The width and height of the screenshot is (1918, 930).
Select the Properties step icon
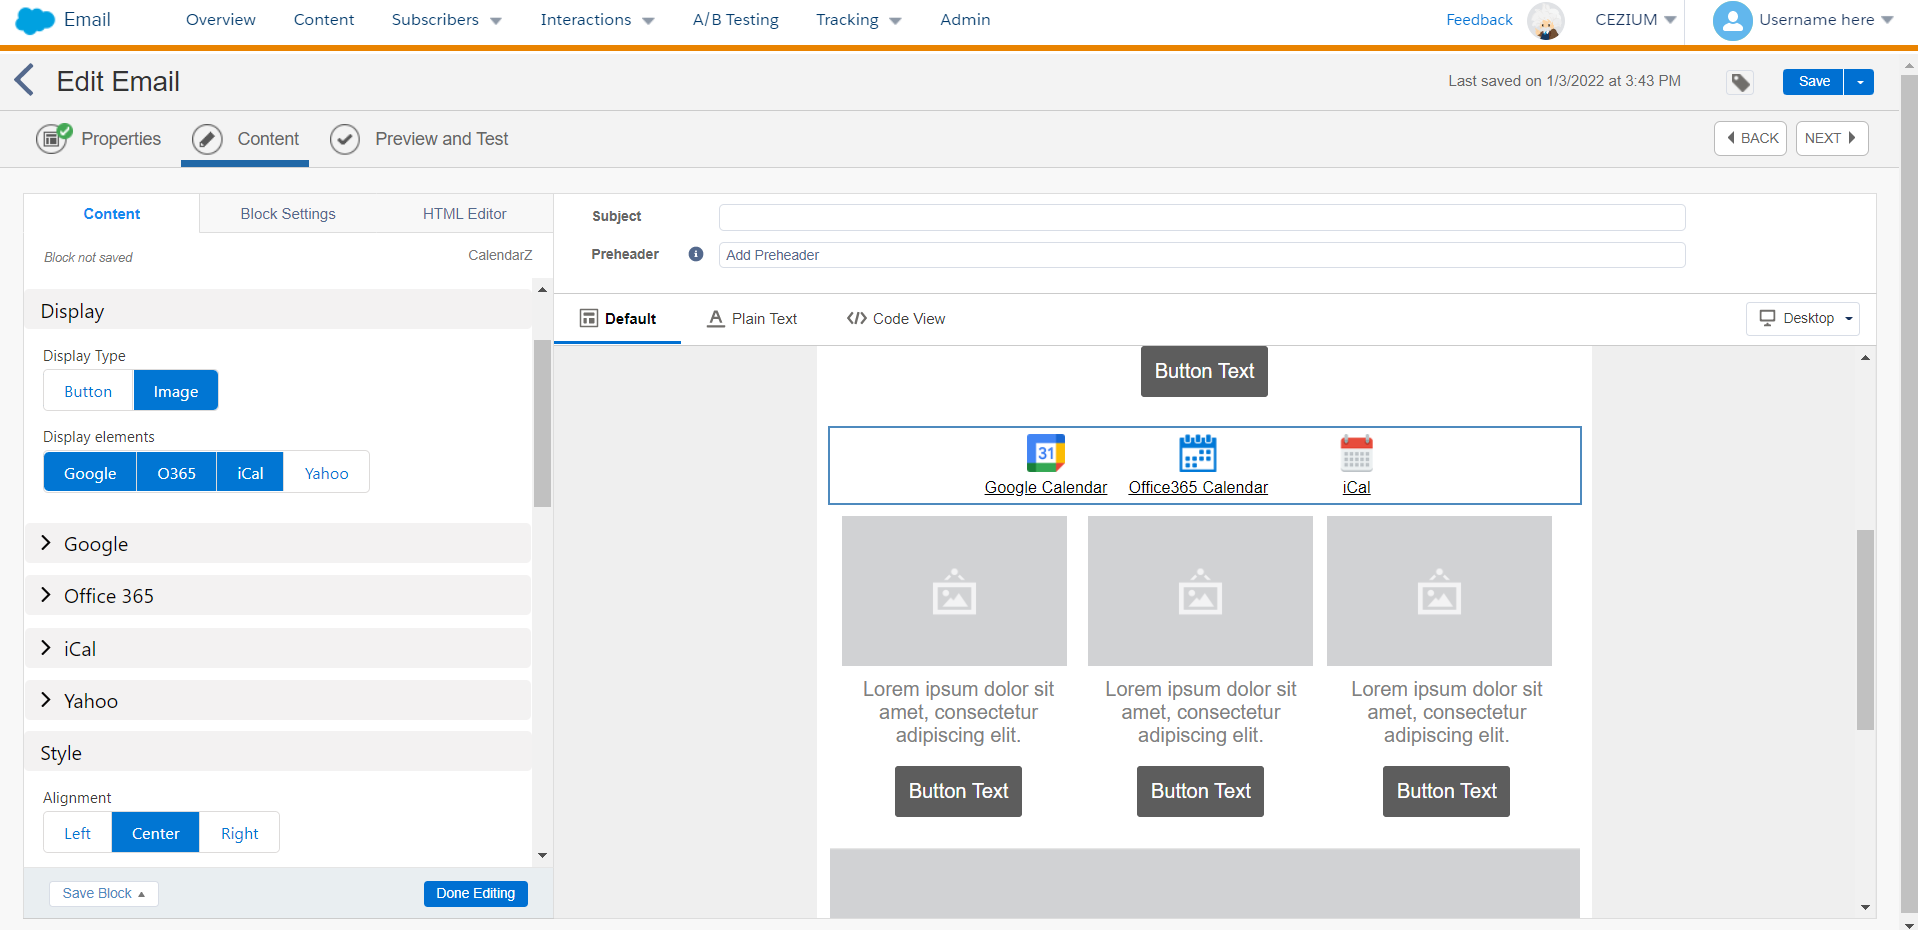coord(52,138)
